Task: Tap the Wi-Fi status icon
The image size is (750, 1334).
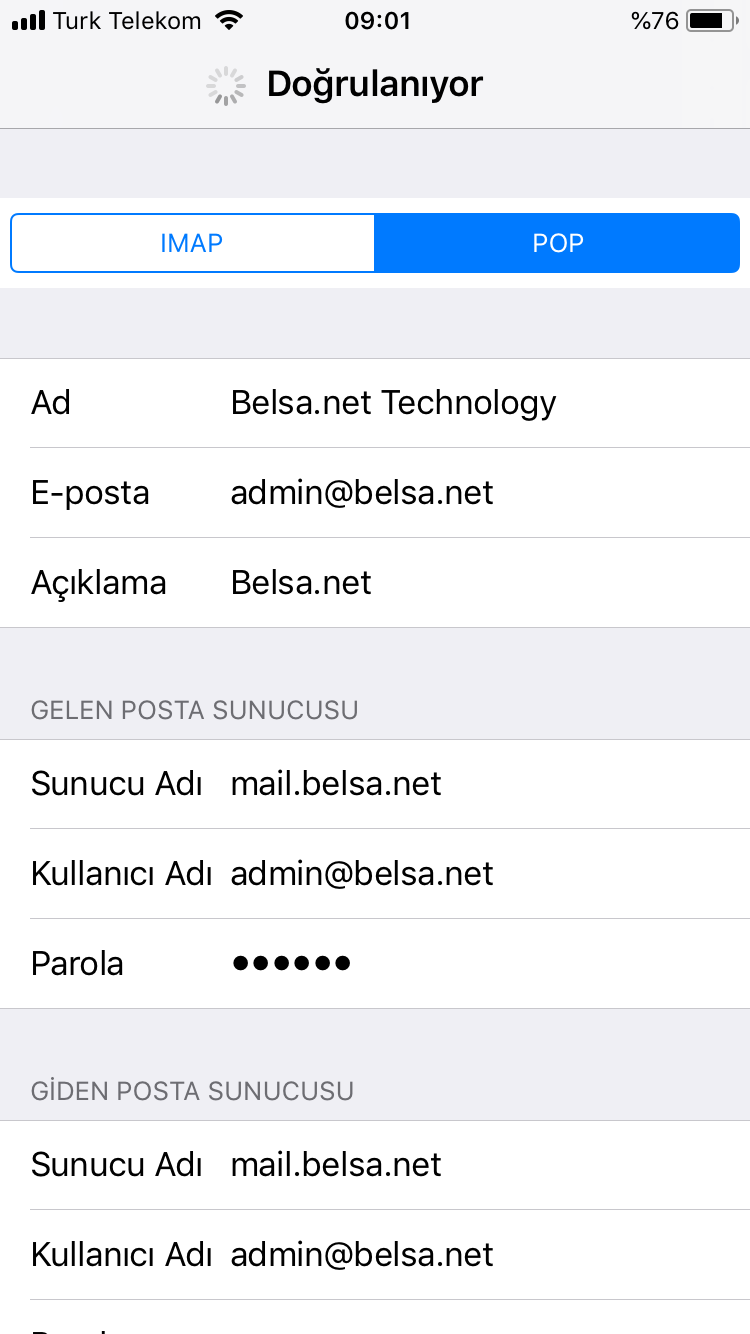Action: coord(229,21)
